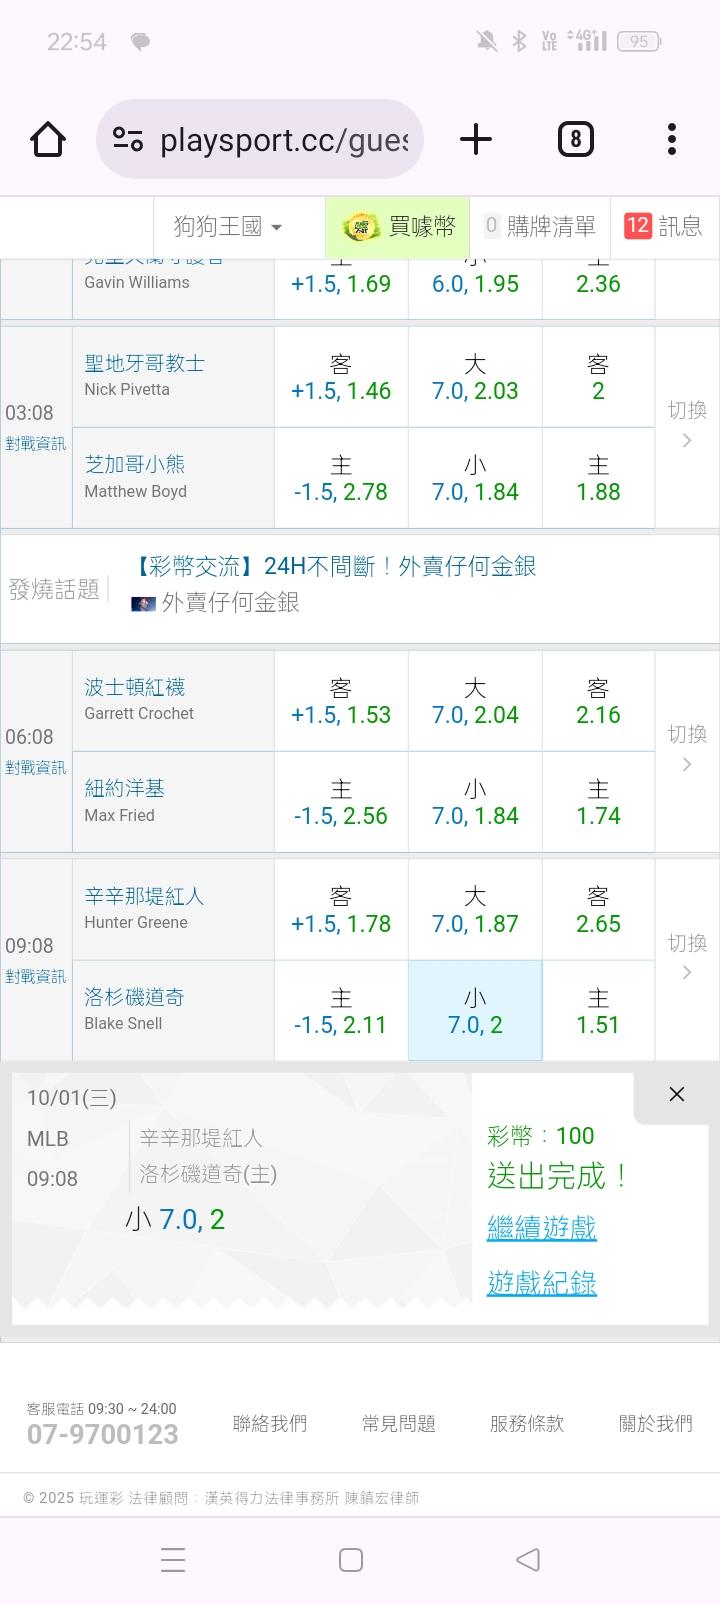720x1604 pixels.
Task: Open the 訊息 messages tab
Action: pos(663,227)
